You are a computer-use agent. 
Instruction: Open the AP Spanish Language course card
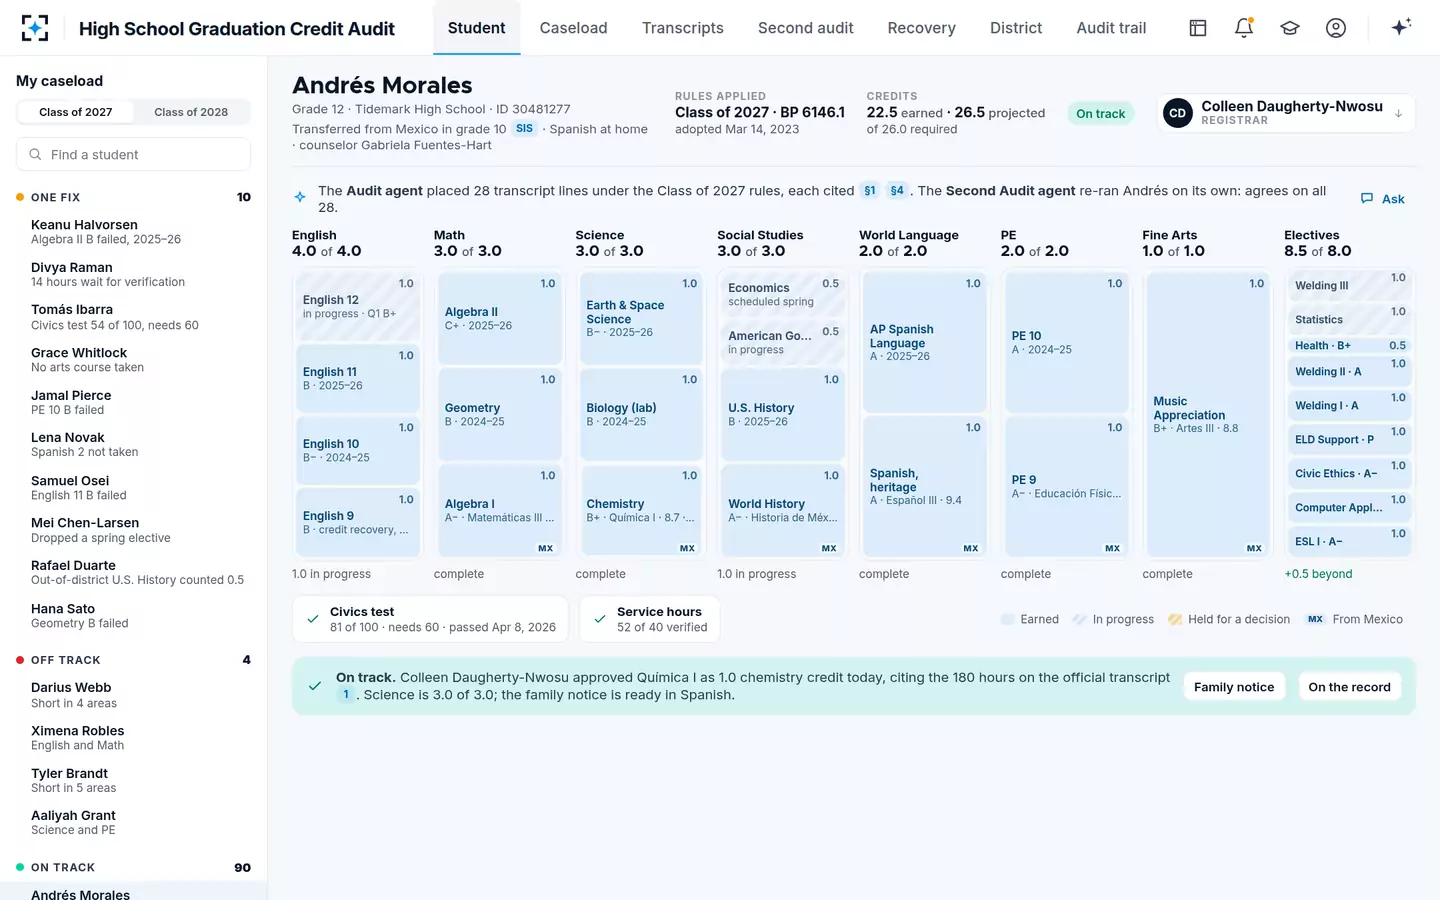(925, 342)
